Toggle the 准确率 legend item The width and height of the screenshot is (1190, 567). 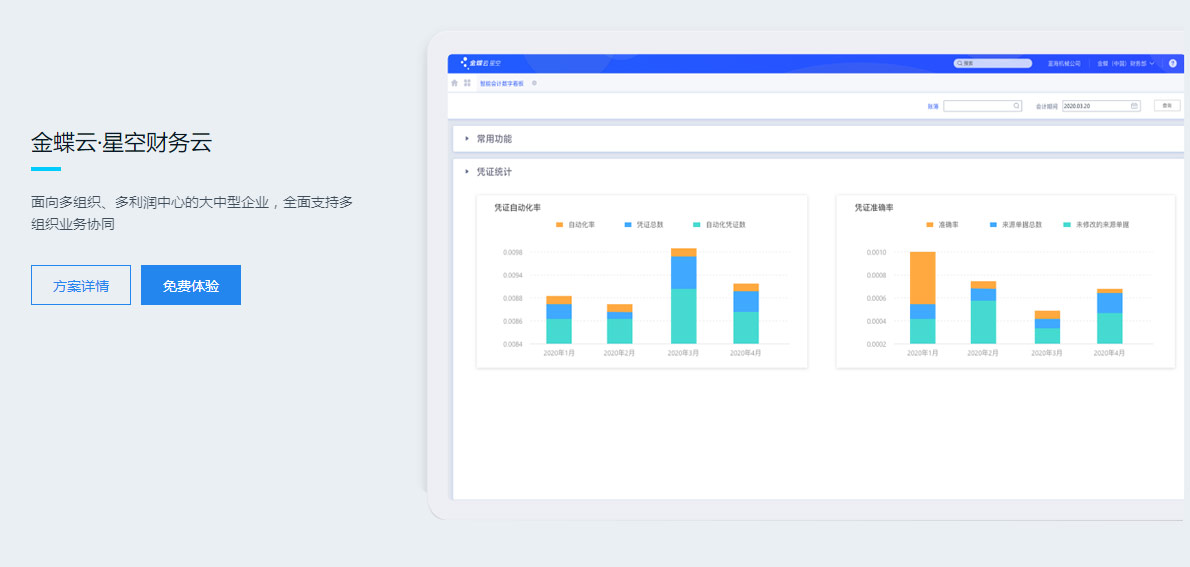tap(943, 225)
